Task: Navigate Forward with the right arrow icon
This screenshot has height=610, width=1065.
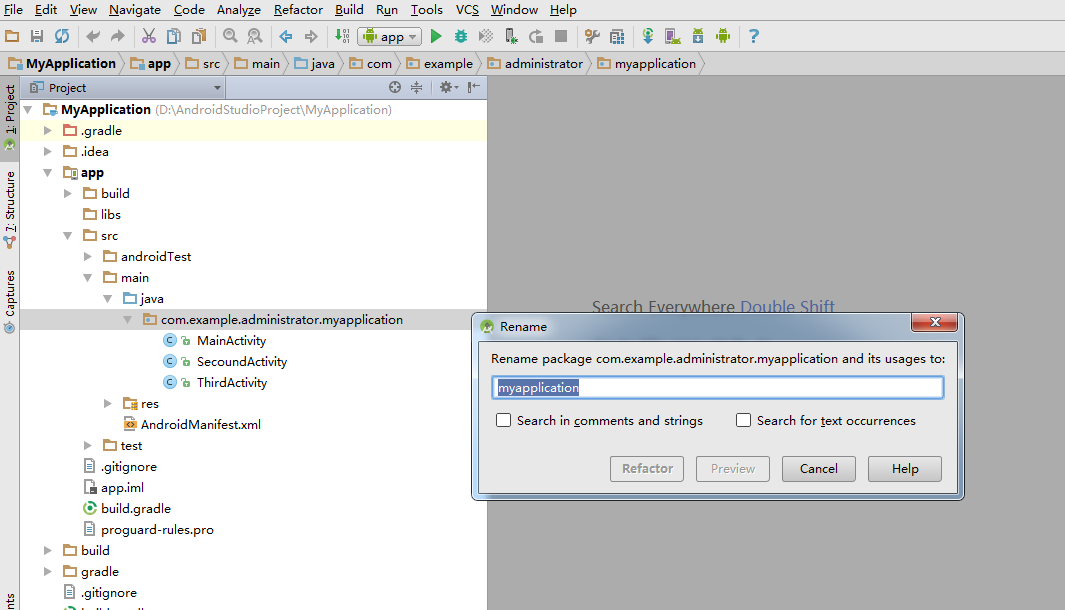Action: [x=310, y=36]
